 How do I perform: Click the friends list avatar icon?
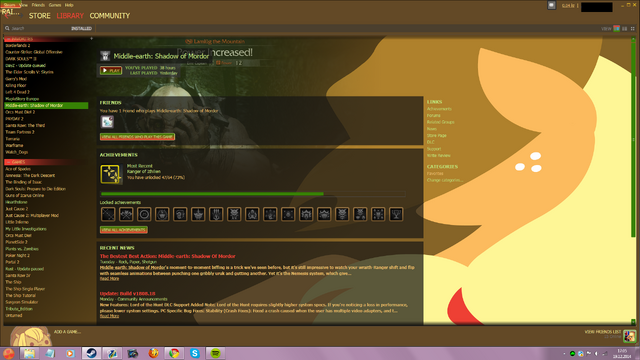tap(629, 336)
